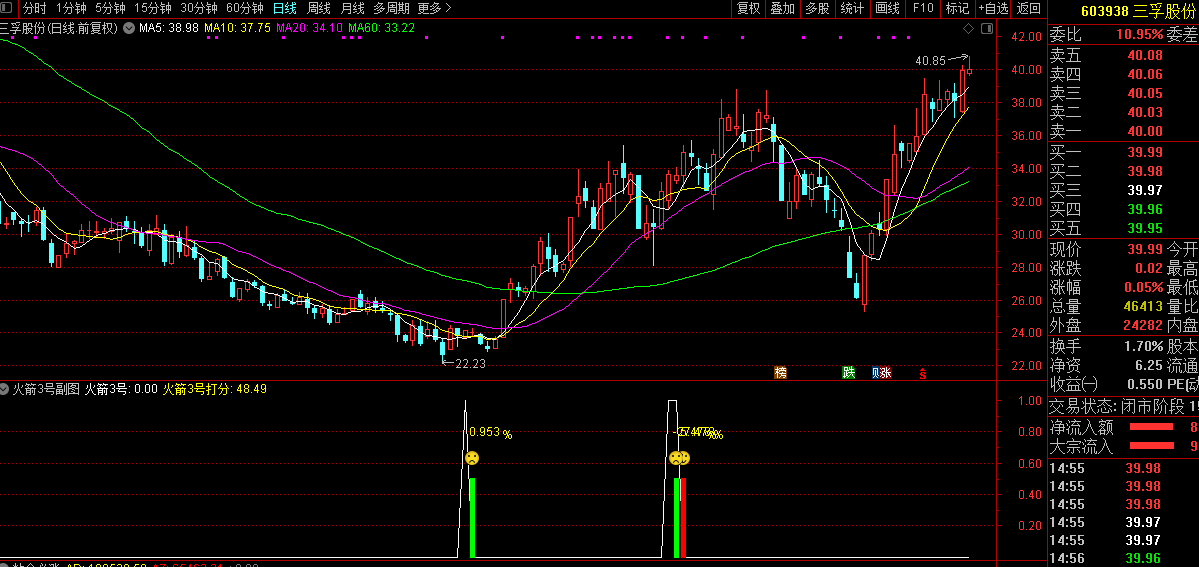This screenshot has height=567, width=1199.
Task: Click the F10 company info button
Action: coord(922,8)
